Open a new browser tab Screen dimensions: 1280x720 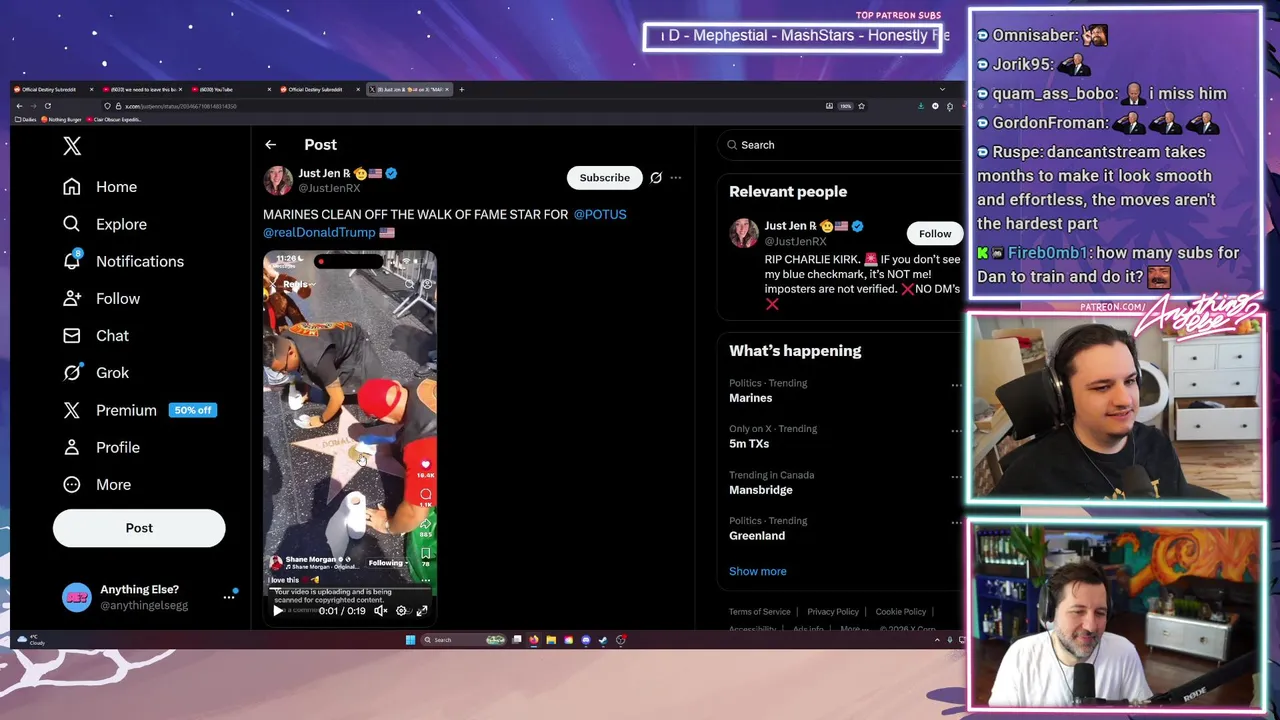(x=461, y=89)
